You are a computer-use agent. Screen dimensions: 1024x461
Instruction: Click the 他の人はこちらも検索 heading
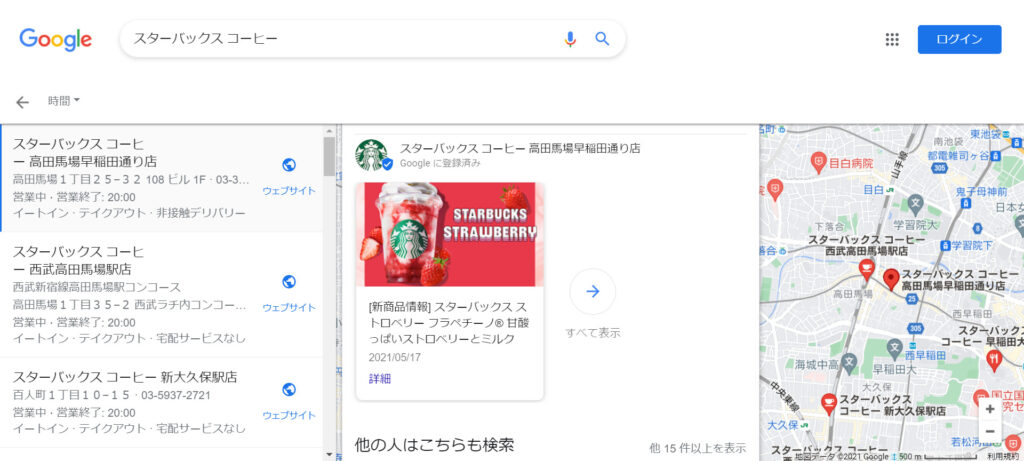[x=434, y=445]
